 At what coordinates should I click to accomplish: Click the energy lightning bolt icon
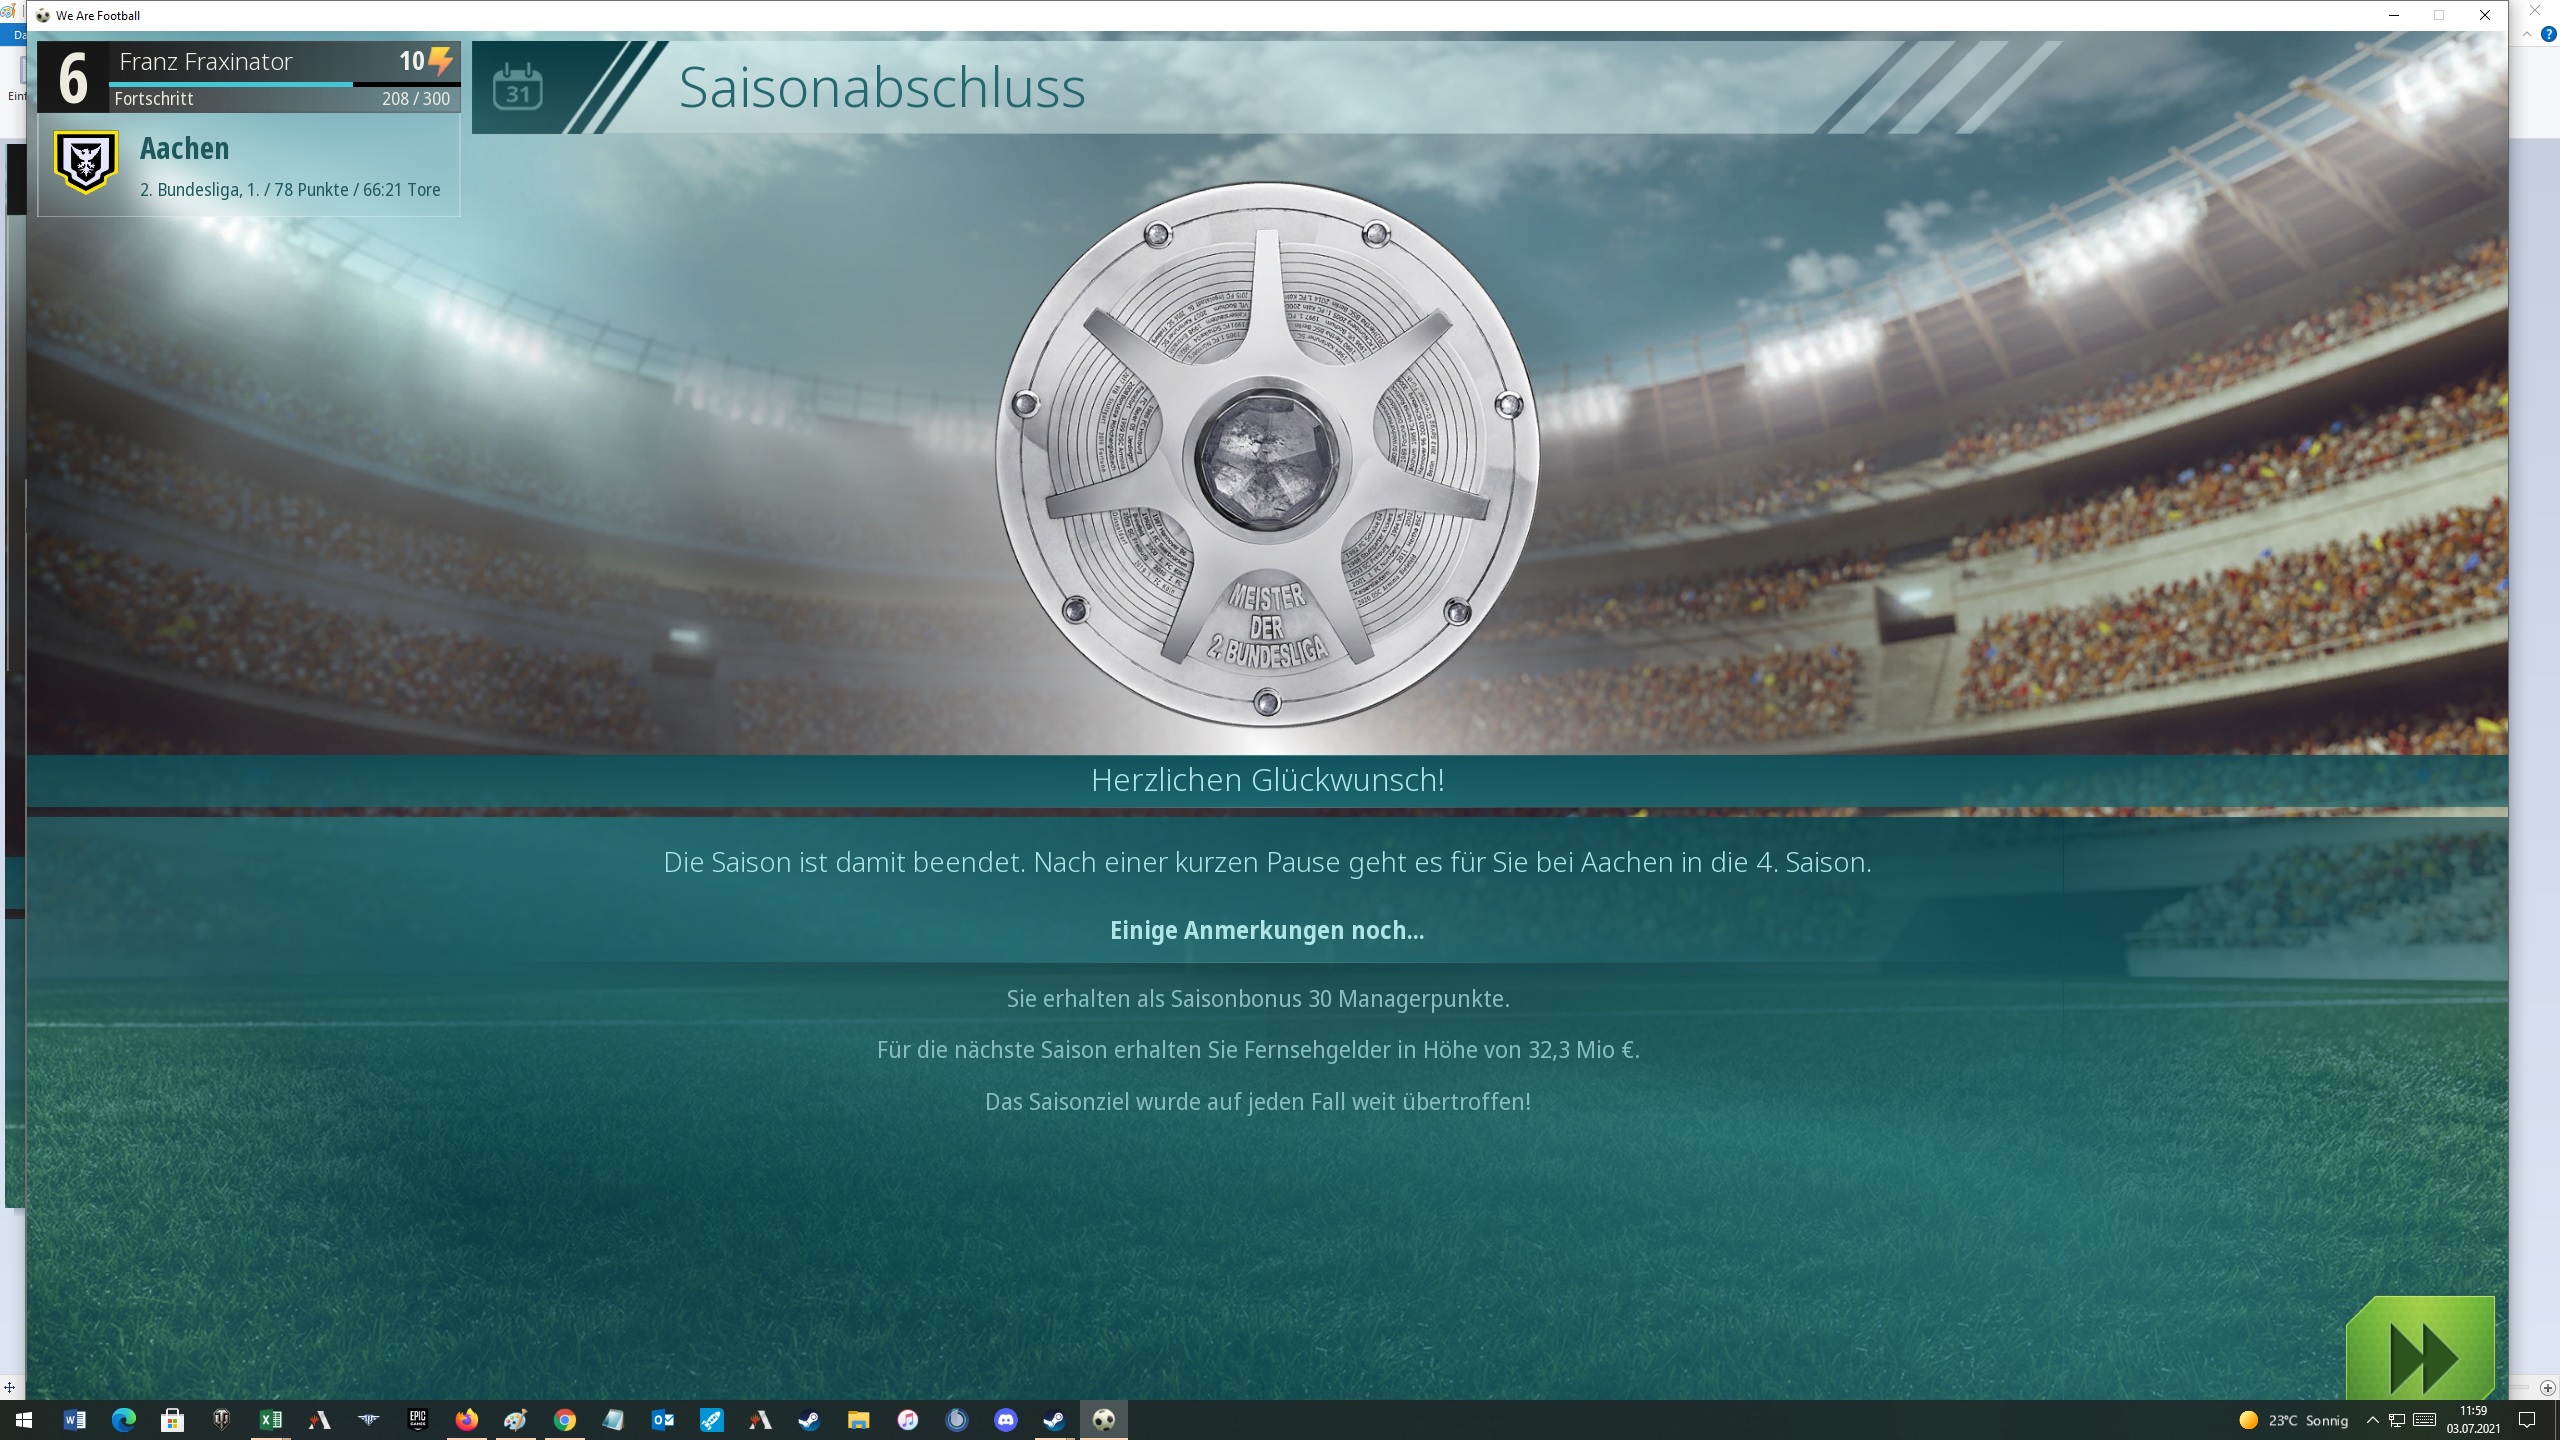[x=441, y=61]
